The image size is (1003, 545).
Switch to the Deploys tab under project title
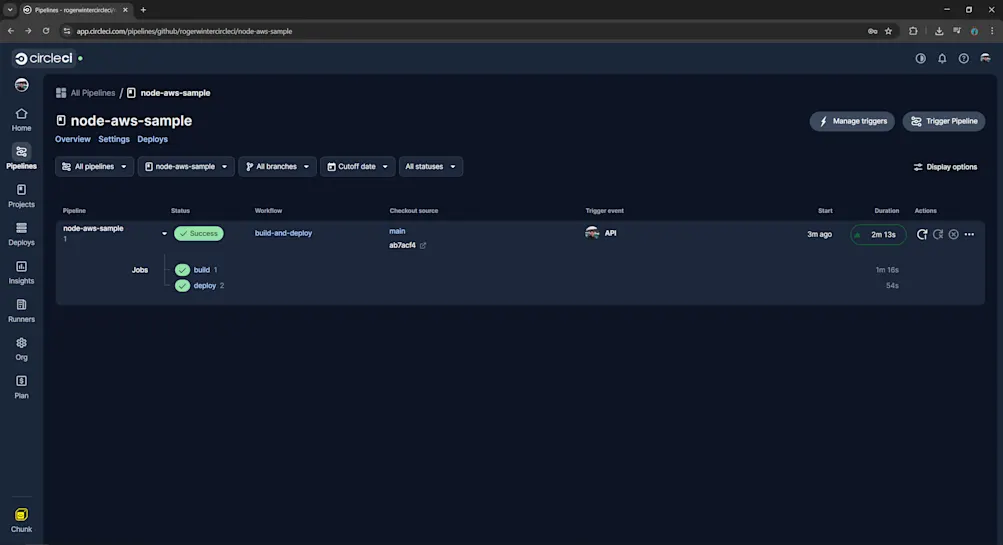[x=152, y=139]
